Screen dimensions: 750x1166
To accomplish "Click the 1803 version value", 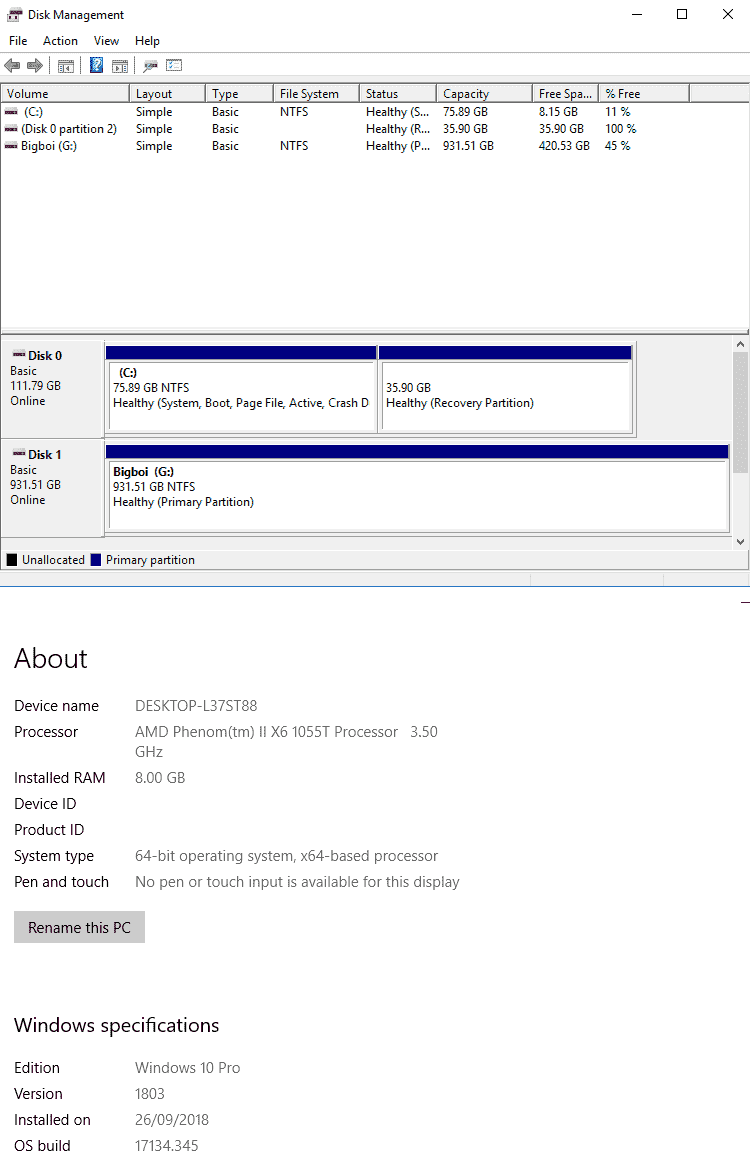I will coord(149,1094).
